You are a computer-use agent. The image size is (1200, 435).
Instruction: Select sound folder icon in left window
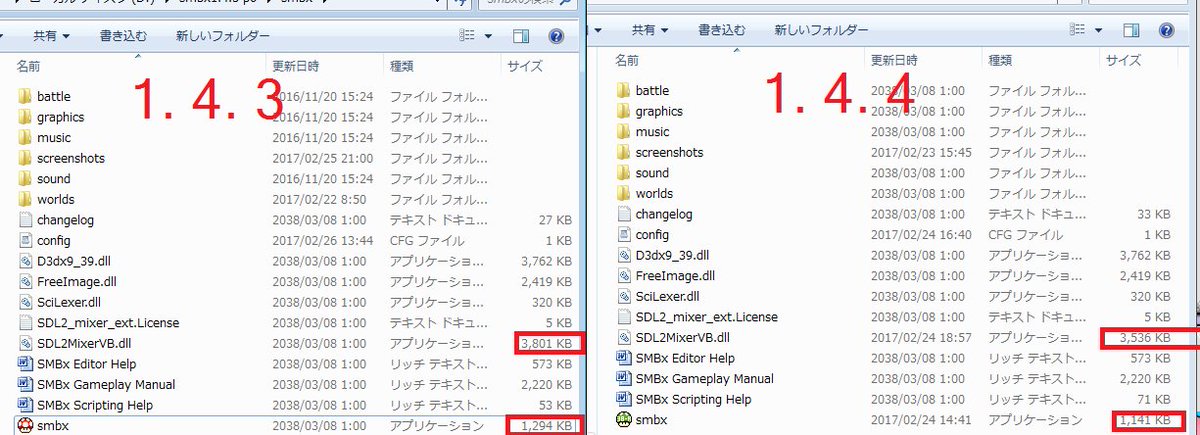click(24, 179)
